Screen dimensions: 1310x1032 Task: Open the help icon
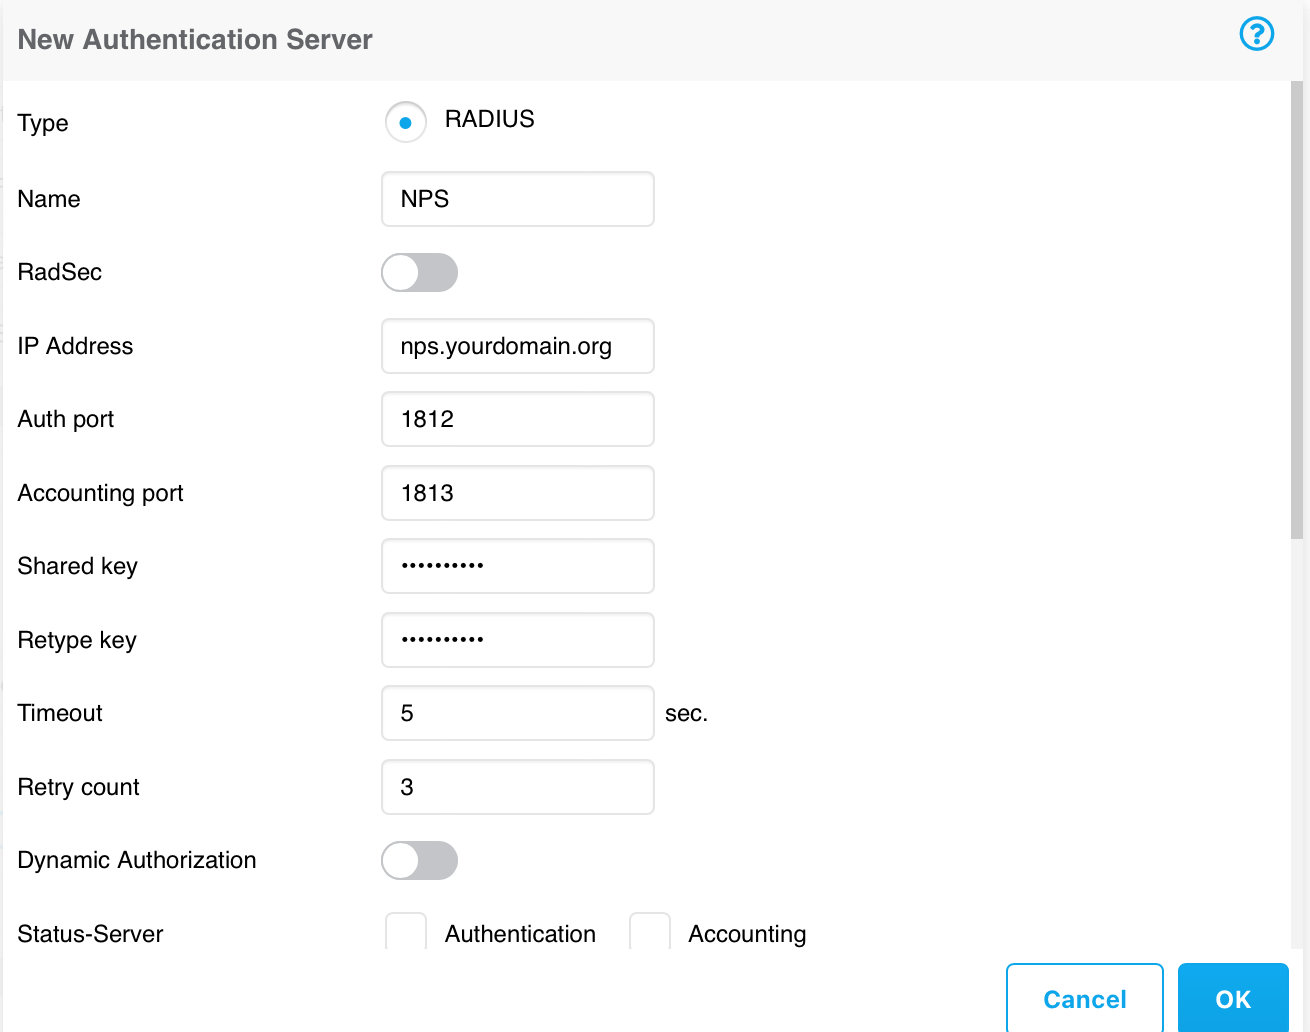point(1256,34)
